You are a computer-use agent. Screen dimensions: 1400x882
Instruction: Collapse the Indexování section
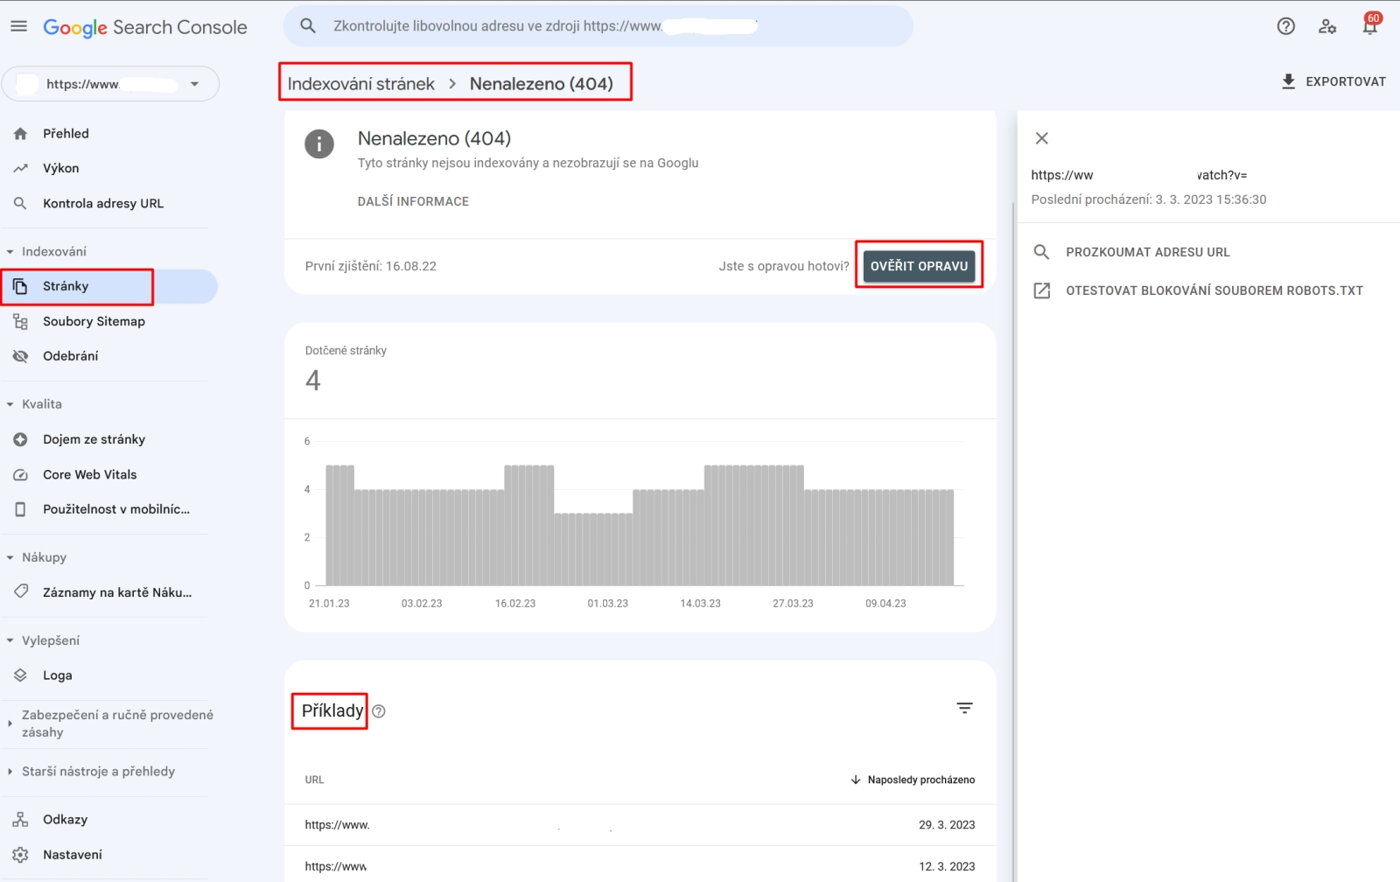pyautogui.click(x=10, y=251)
